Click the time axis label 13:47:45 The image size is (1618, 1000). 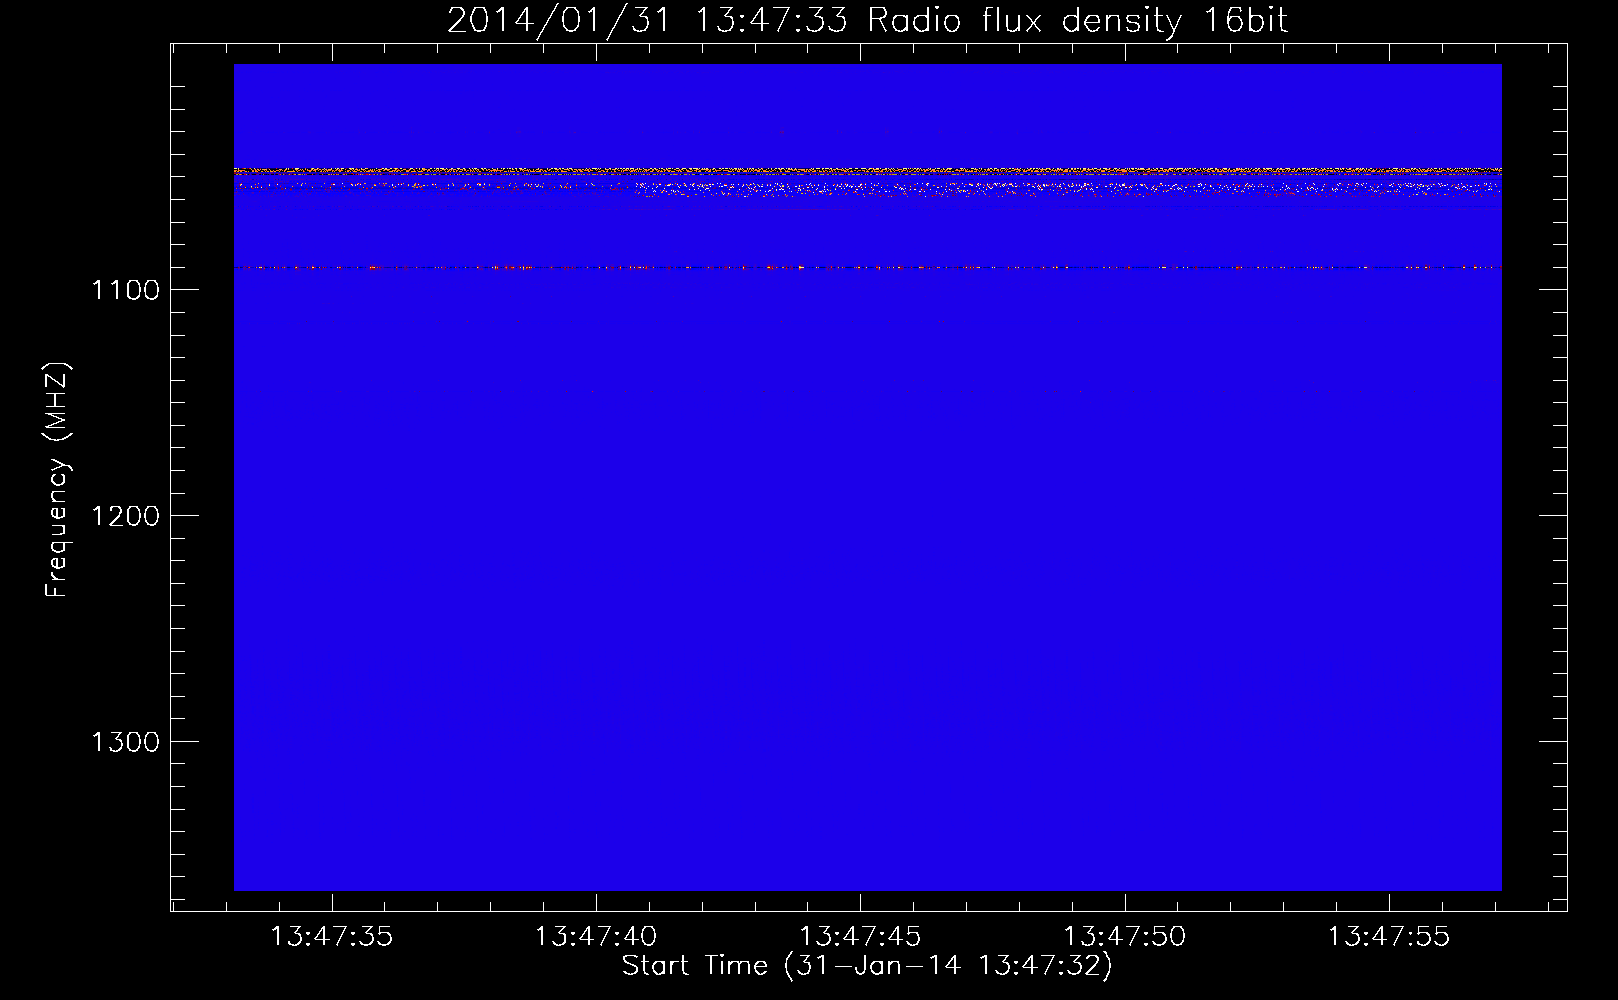(x=860, y=937)
